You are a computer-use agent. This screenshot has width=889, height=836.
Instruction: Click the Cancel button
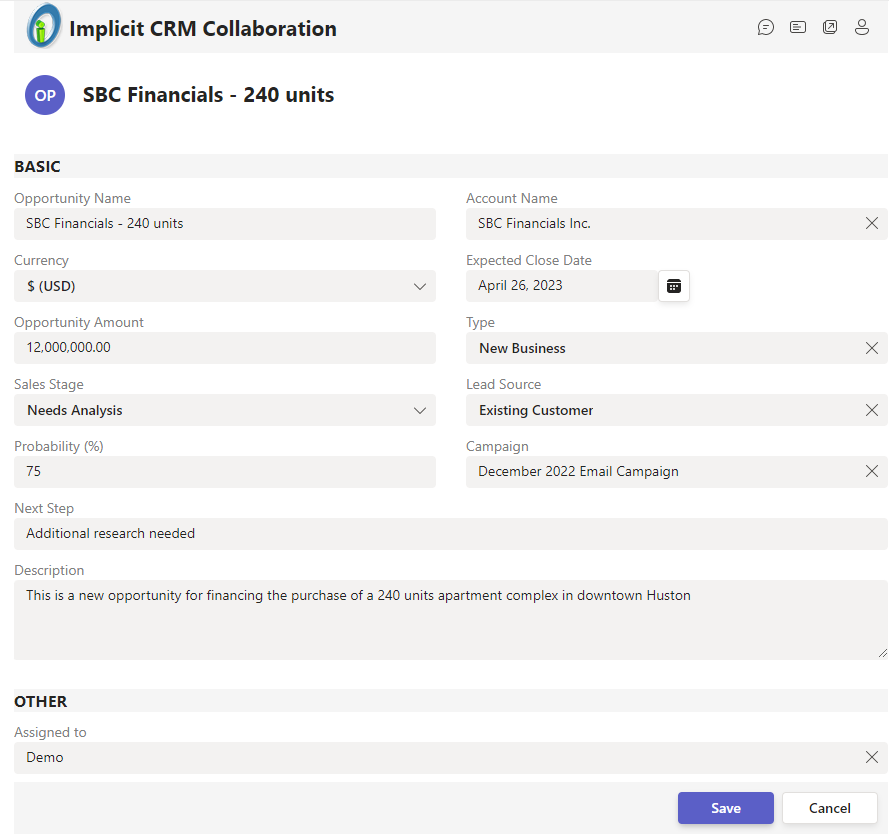point(829,808)
